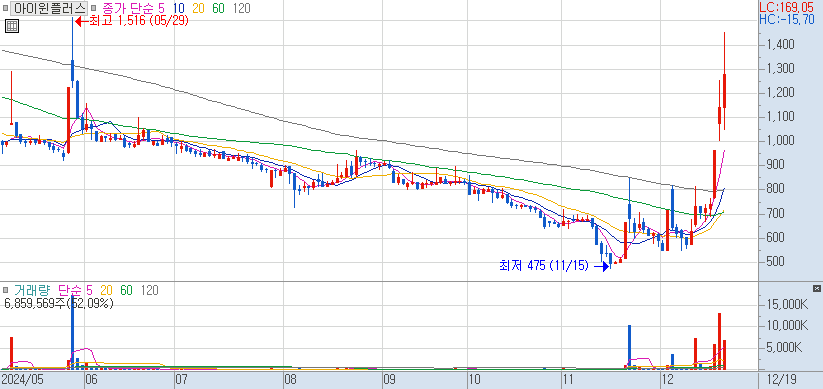Close the volume panel with the X button
Image resolution: width=823 pixels, height=389 pixels.
pyautogui.click(x=816, y=288)
